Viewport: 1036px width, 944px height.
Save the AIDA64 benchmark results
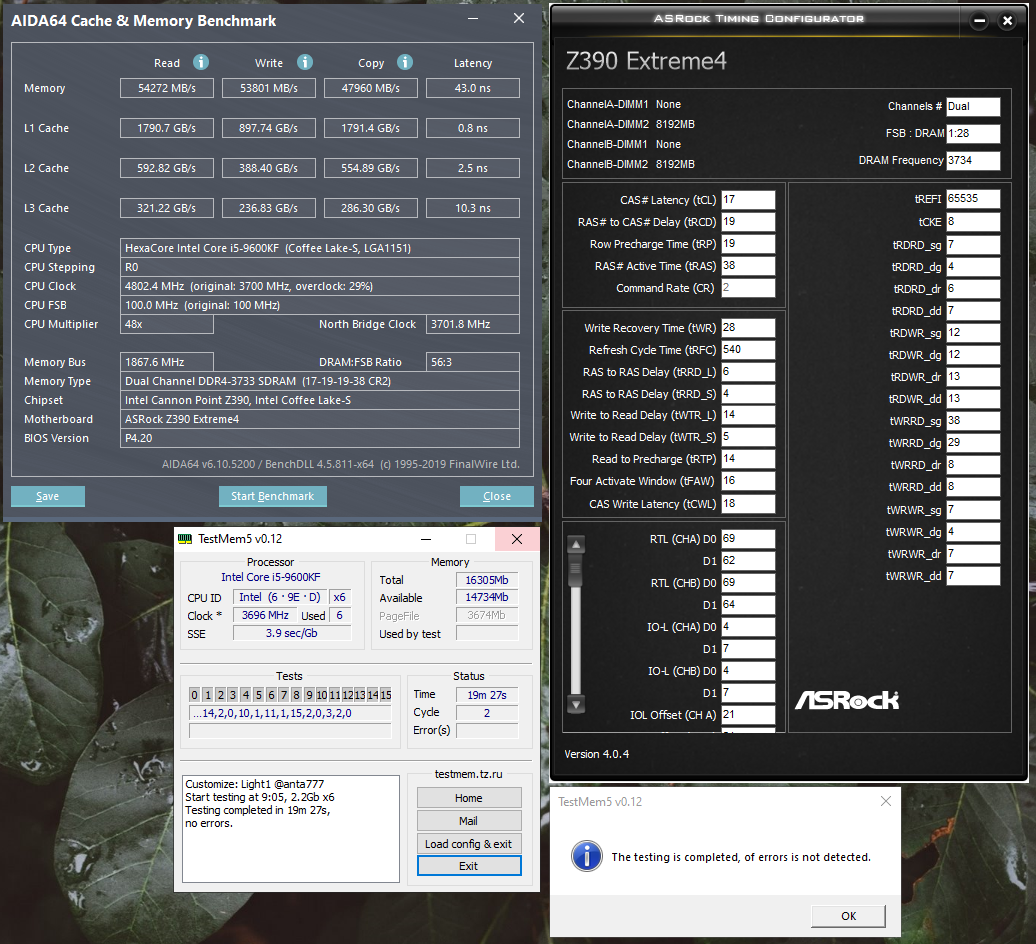coord(48,496)
